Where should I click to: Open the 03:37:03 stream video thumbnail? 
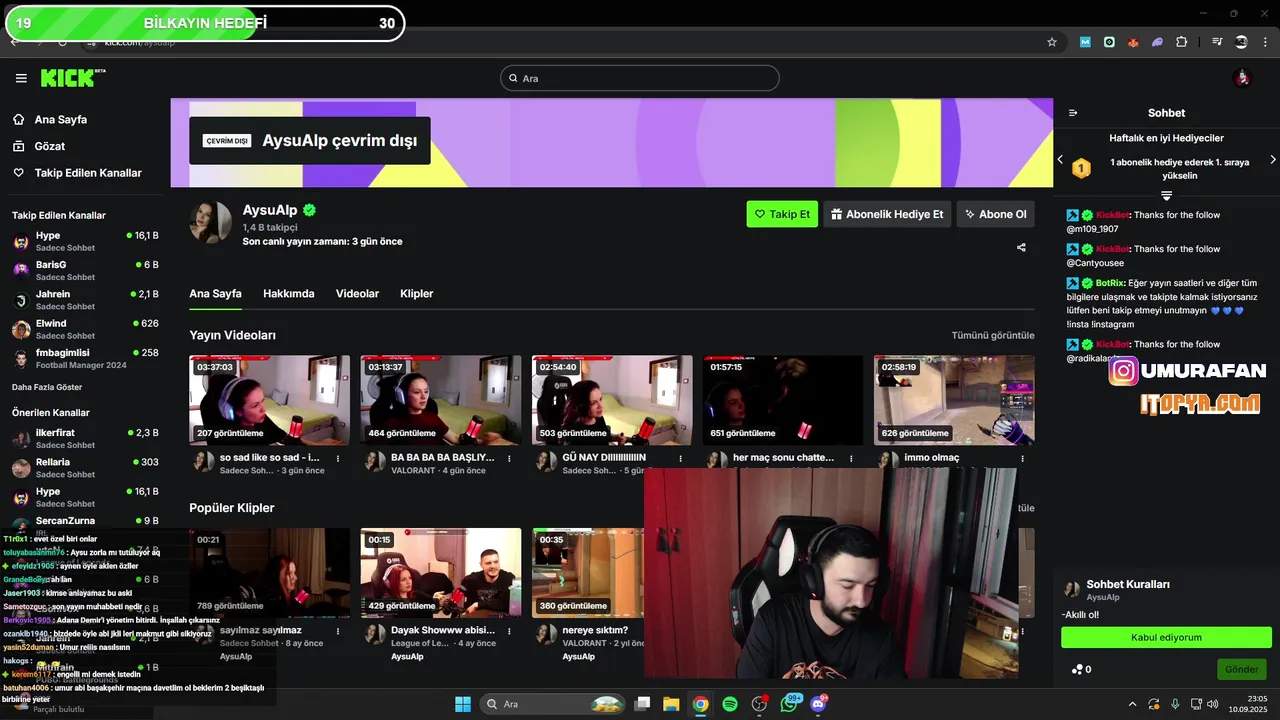270,400
